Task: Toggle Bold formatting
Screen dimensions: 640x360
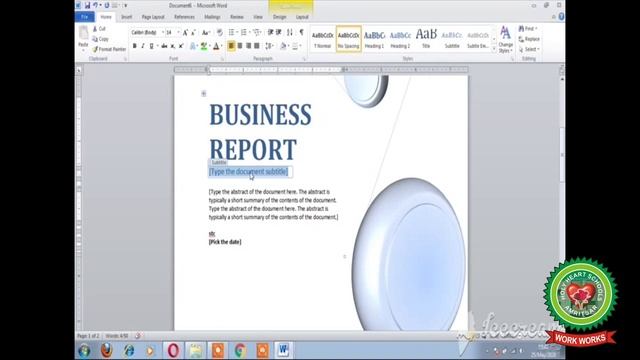Action: pyautogui.click(x=134, y=46)
